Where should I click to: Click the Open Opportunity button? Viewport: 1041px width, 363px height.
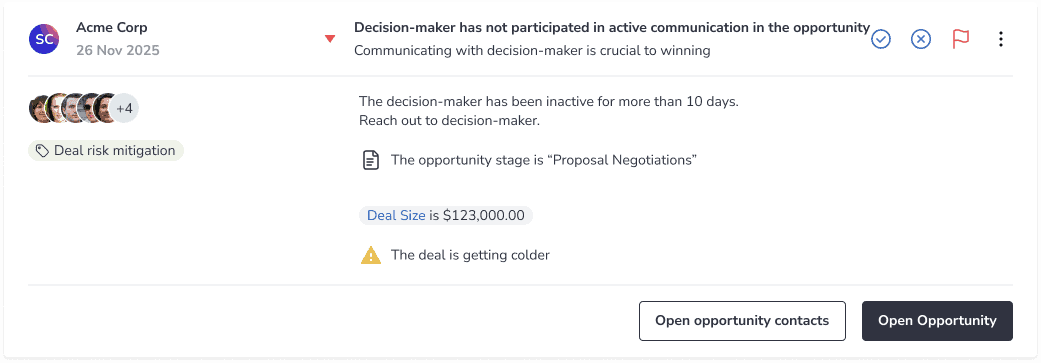937,321
